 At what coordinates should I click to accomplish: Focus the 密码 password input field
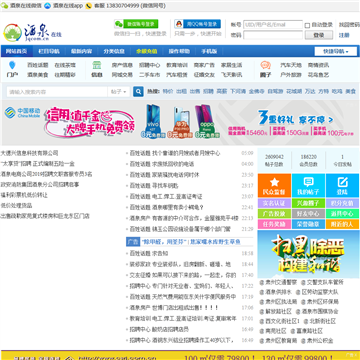click(x=273, y=35)
